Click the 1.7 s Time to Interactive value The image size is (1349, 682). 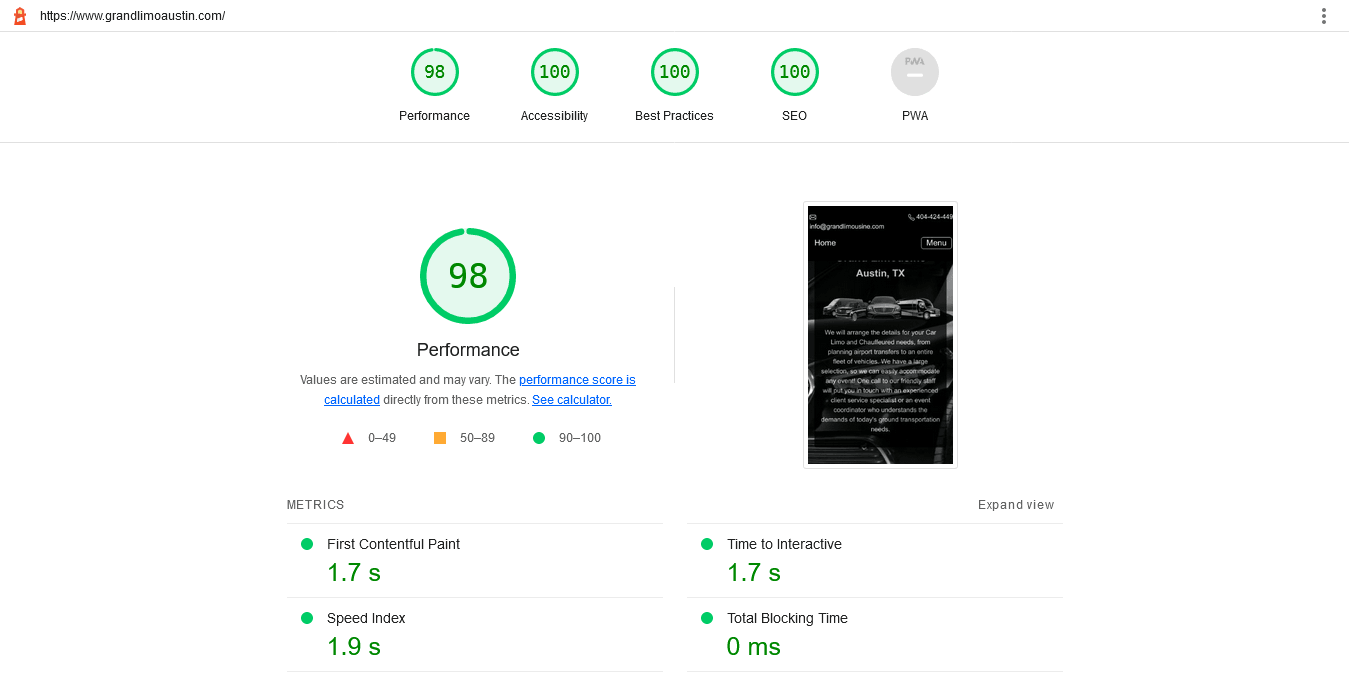754,573
